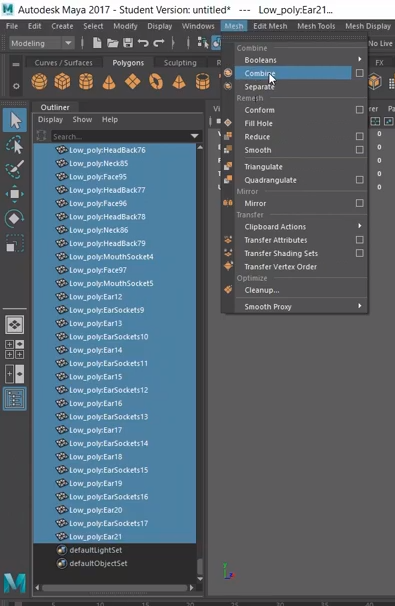The height and width of the screenshot is (606, 395).
Task: Toggle Outliner layout icon in toolbox
Action: pos(15,398)
